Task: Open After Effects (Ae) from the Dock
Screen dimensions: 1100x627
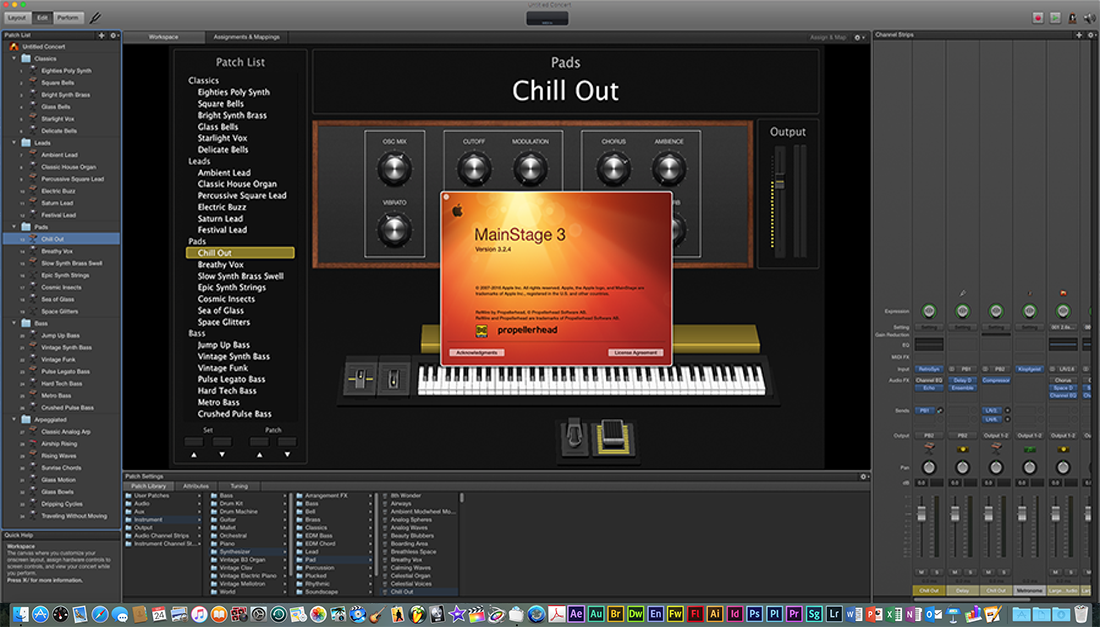Action: tap(576, 614)
